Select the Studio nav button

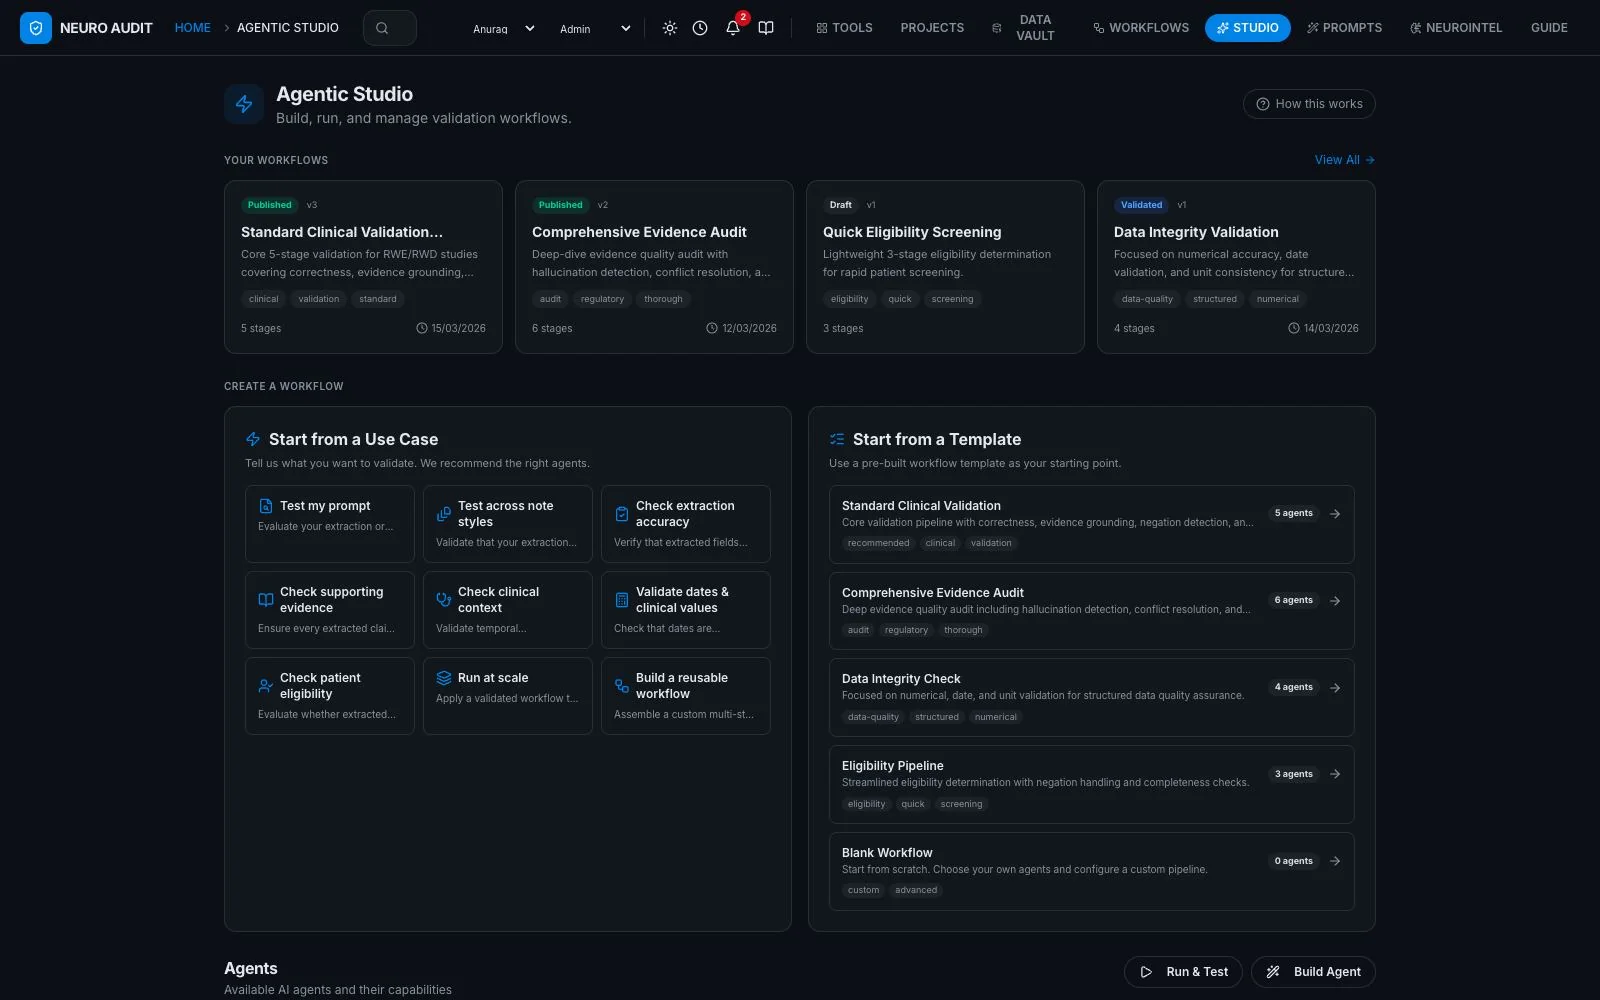coord(1247,28)
